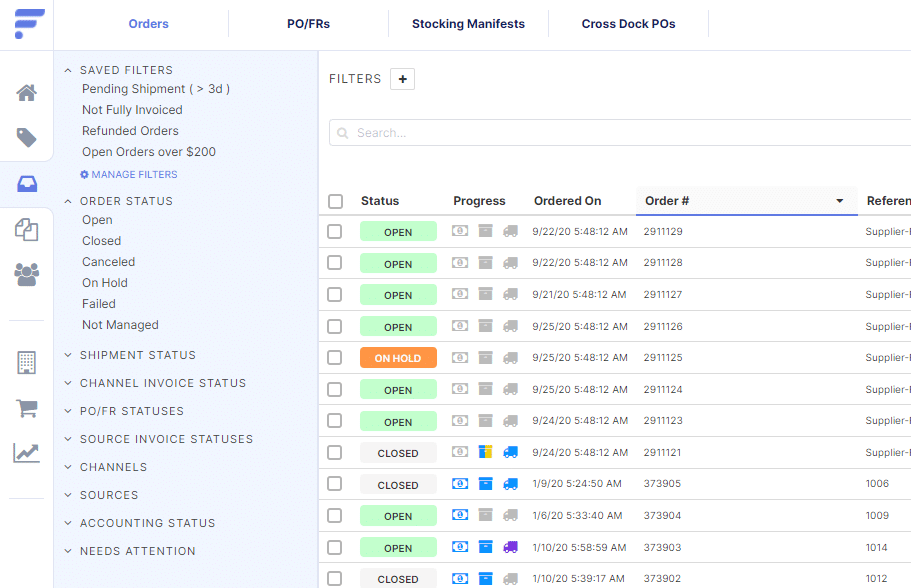Click the building icon in sidebar

(27, 362)
